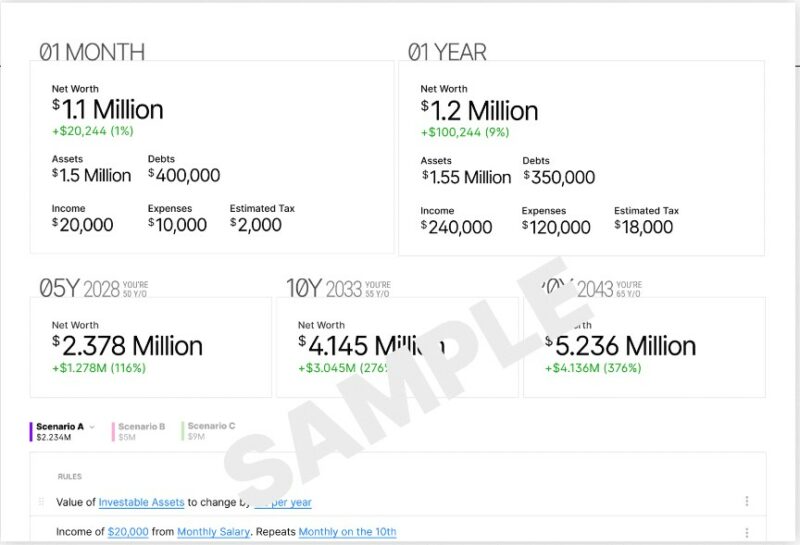The height and width of the screenshot is (545, 800).
Task: Click the Investable Assets link
Action: [141, 502]
